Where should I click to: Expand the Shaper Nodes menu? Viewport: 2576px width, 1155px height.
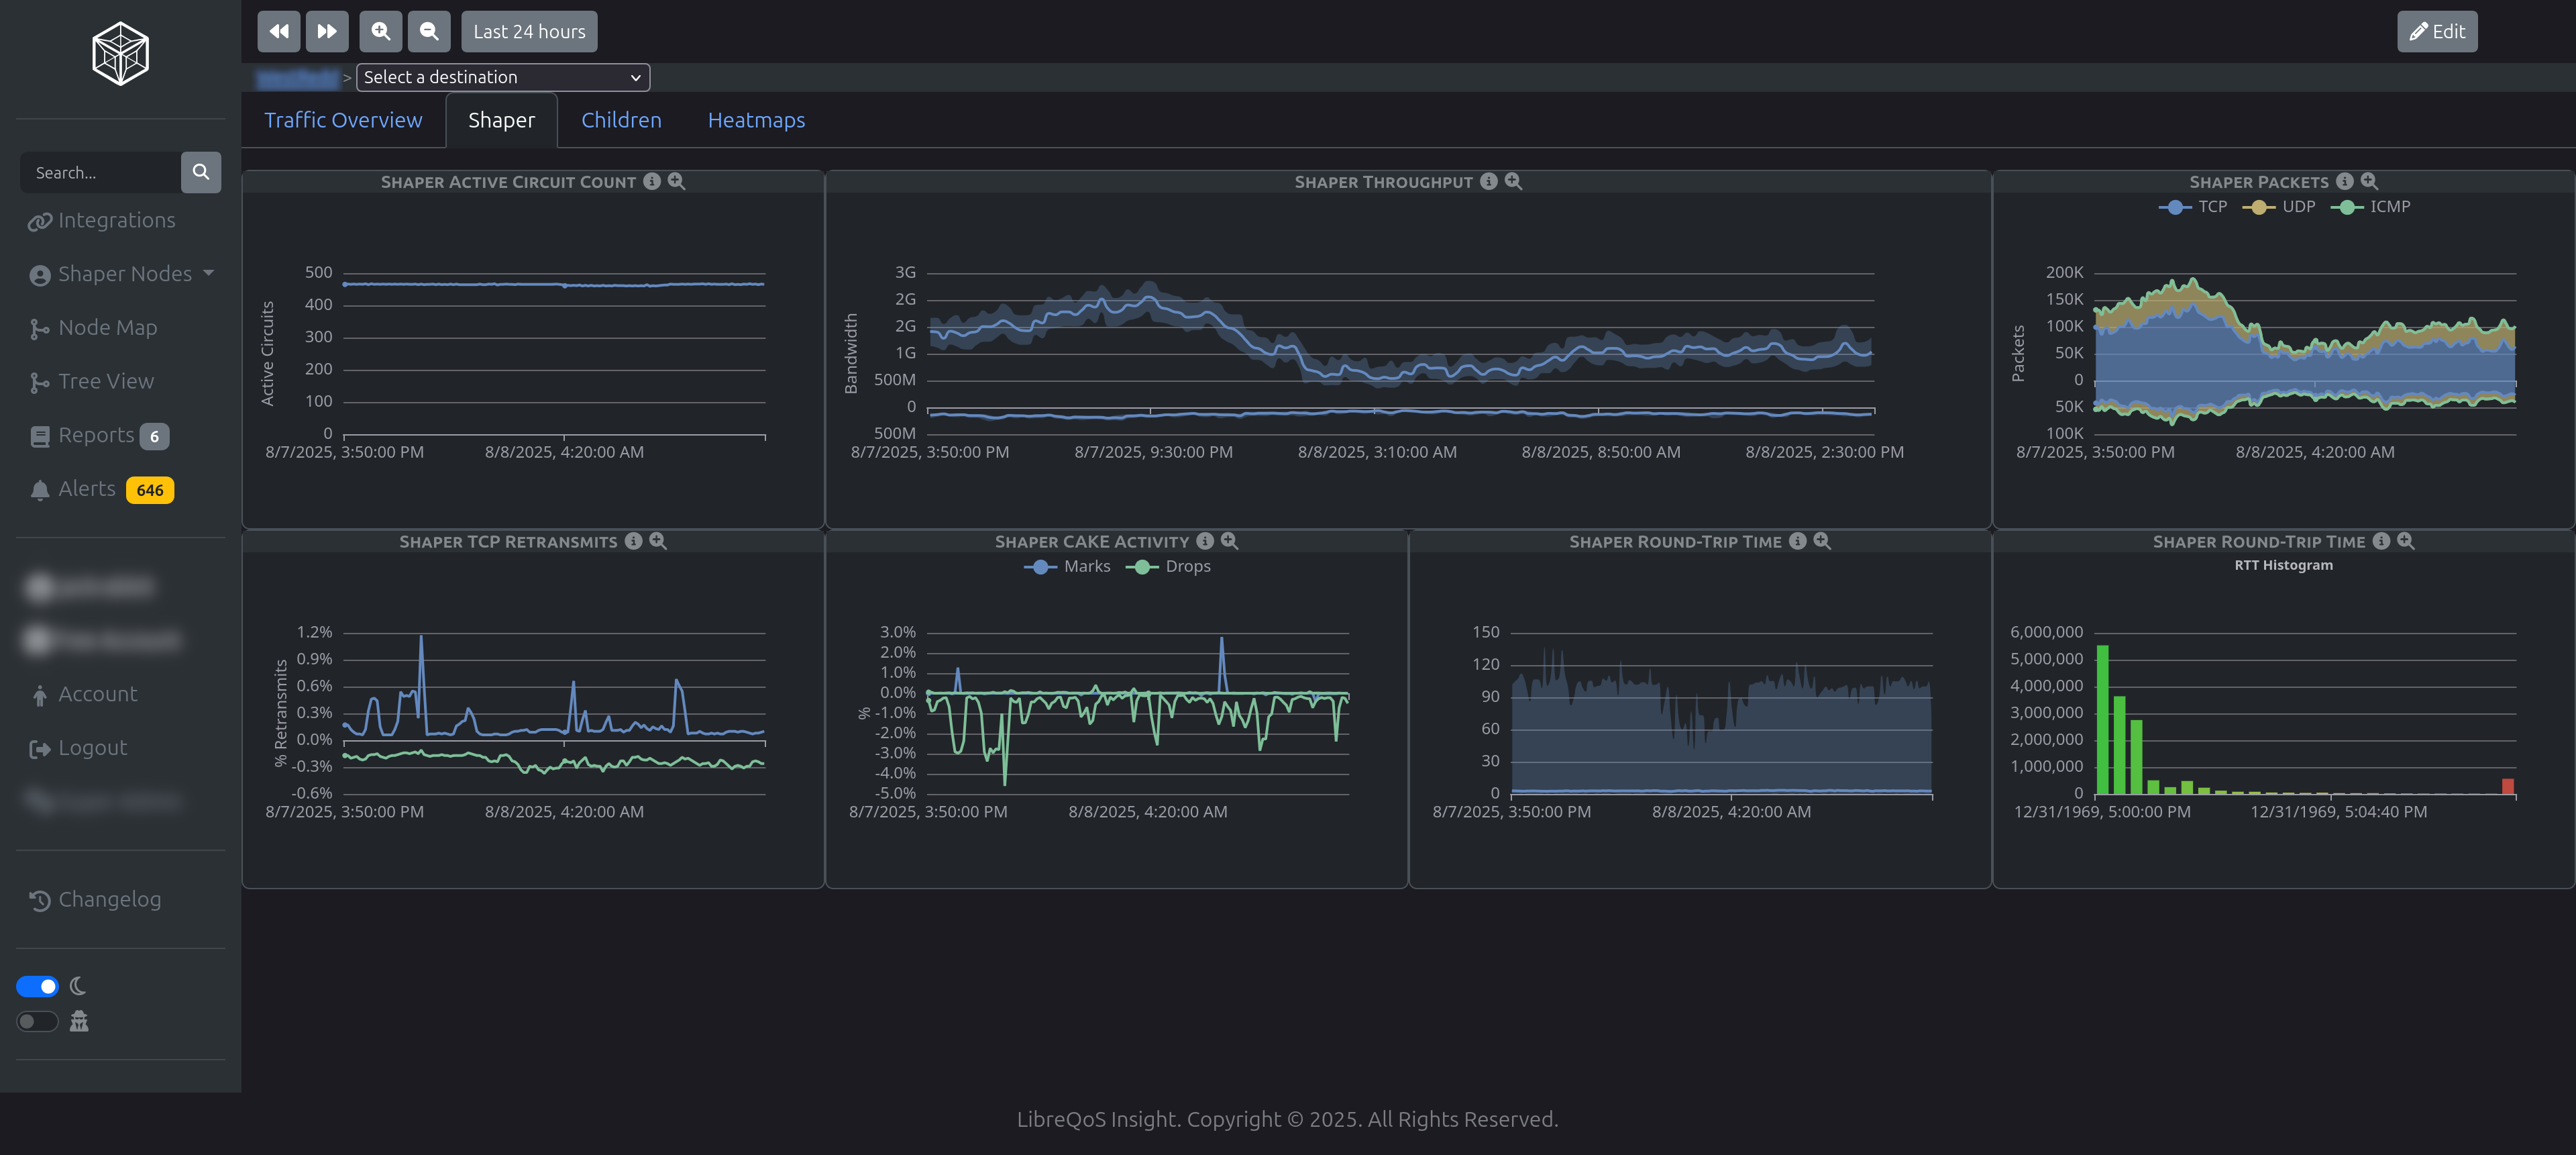pyautogui.click(x=124, y=274)
